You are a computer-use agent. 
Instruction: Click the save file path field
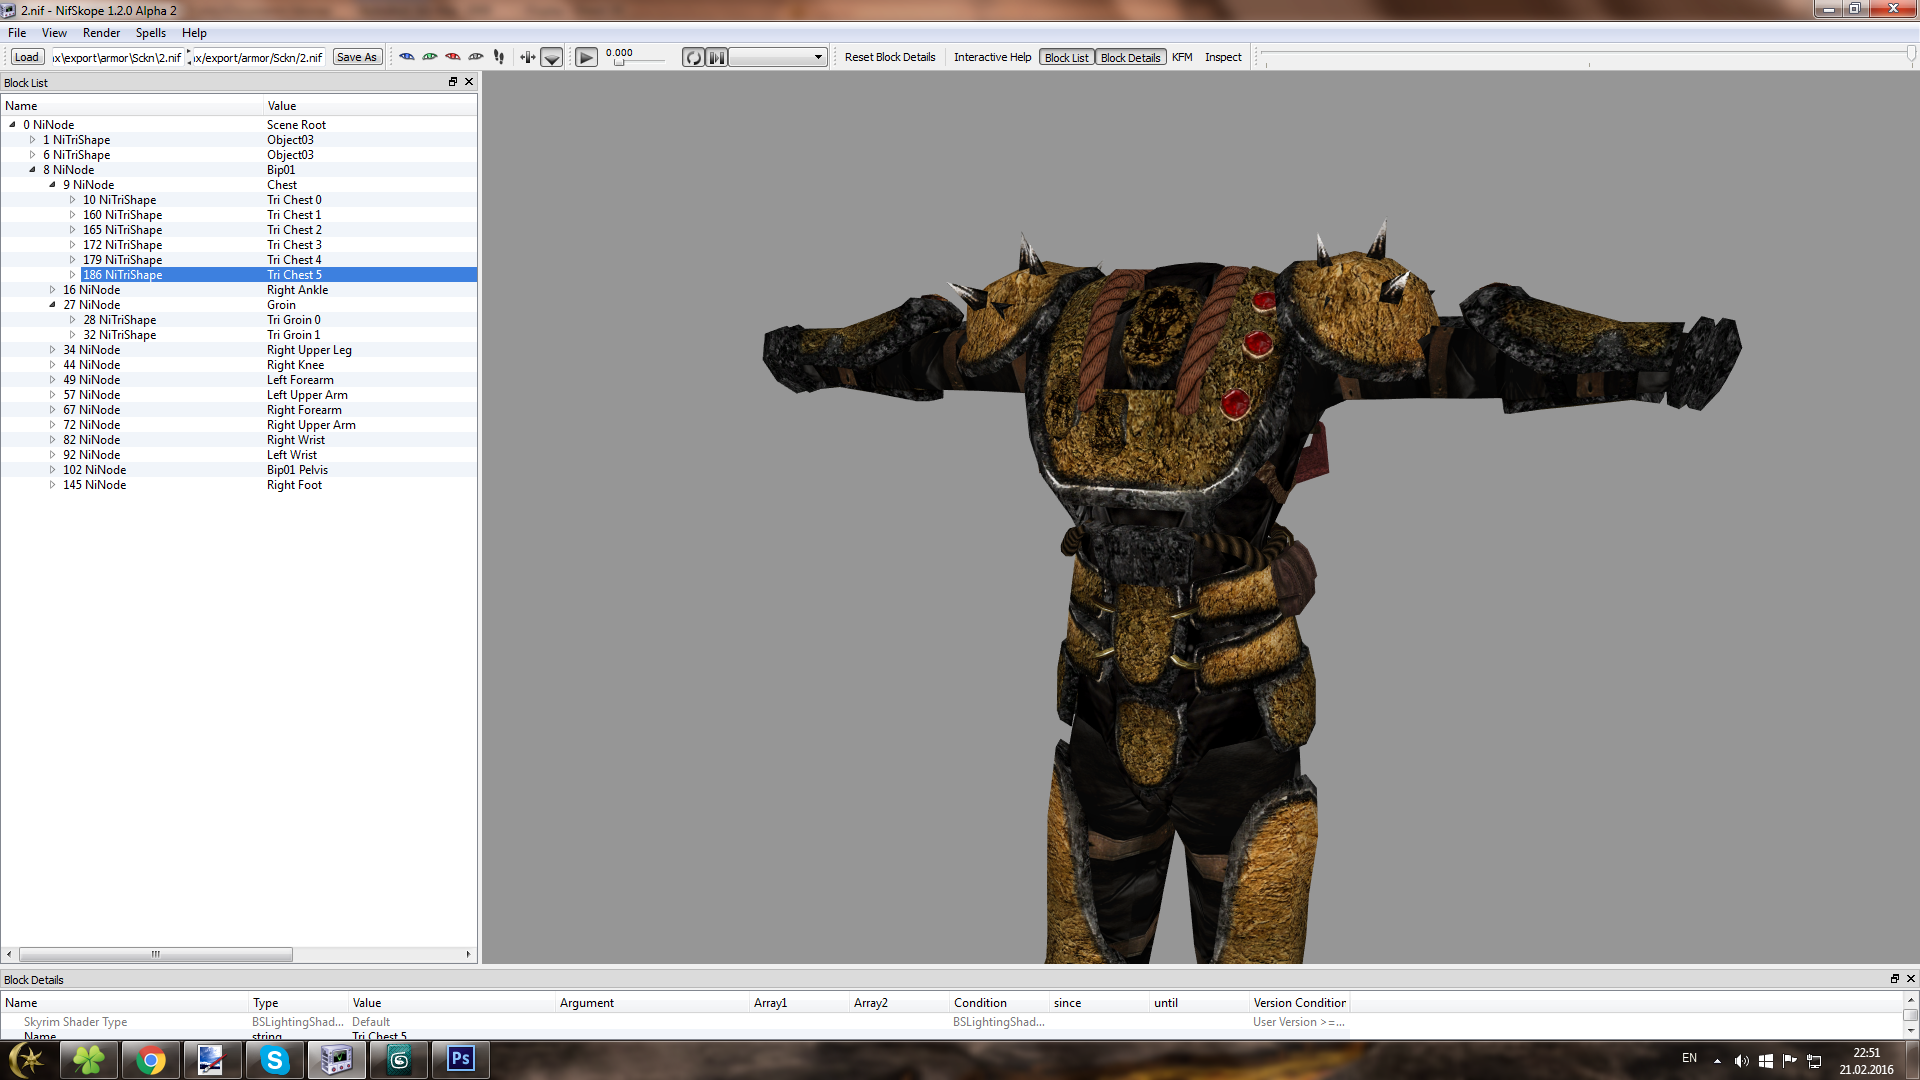click(x=258, y=57)
